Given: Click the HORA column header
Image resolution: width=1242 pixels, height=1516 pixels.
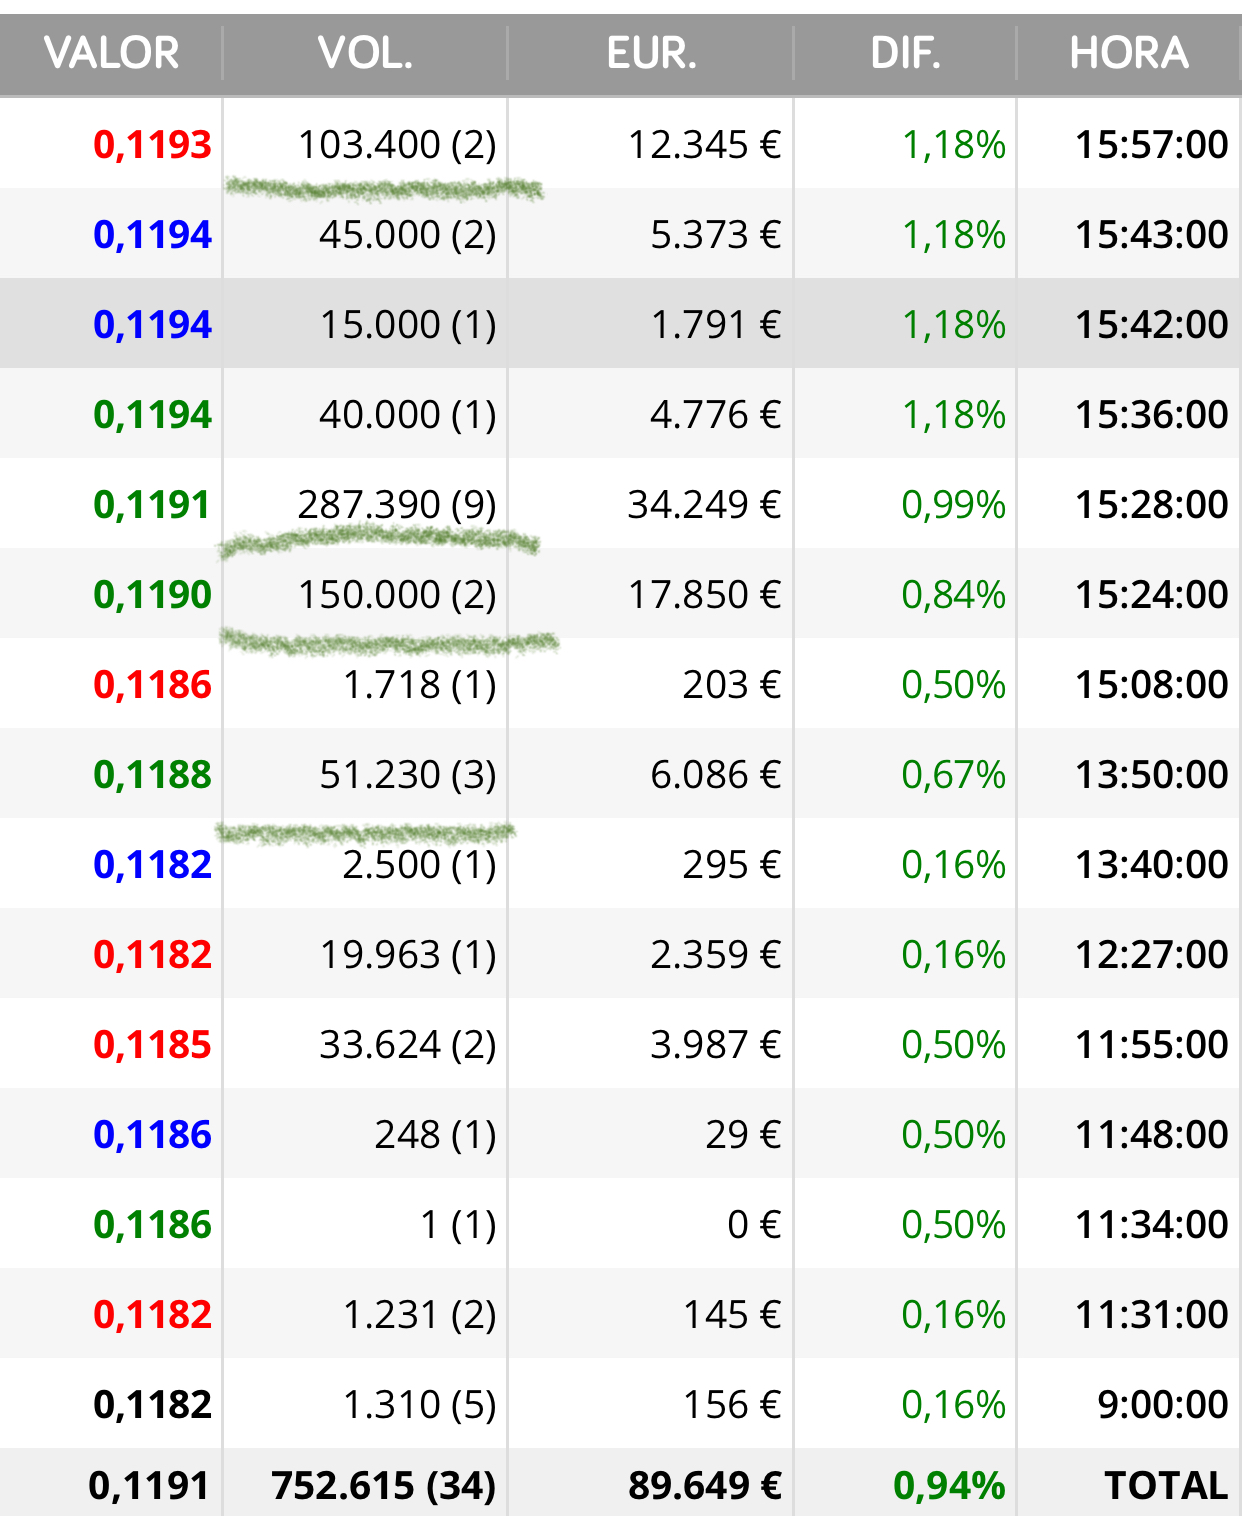Looking at the screenshot, I should click(1129, 53).
